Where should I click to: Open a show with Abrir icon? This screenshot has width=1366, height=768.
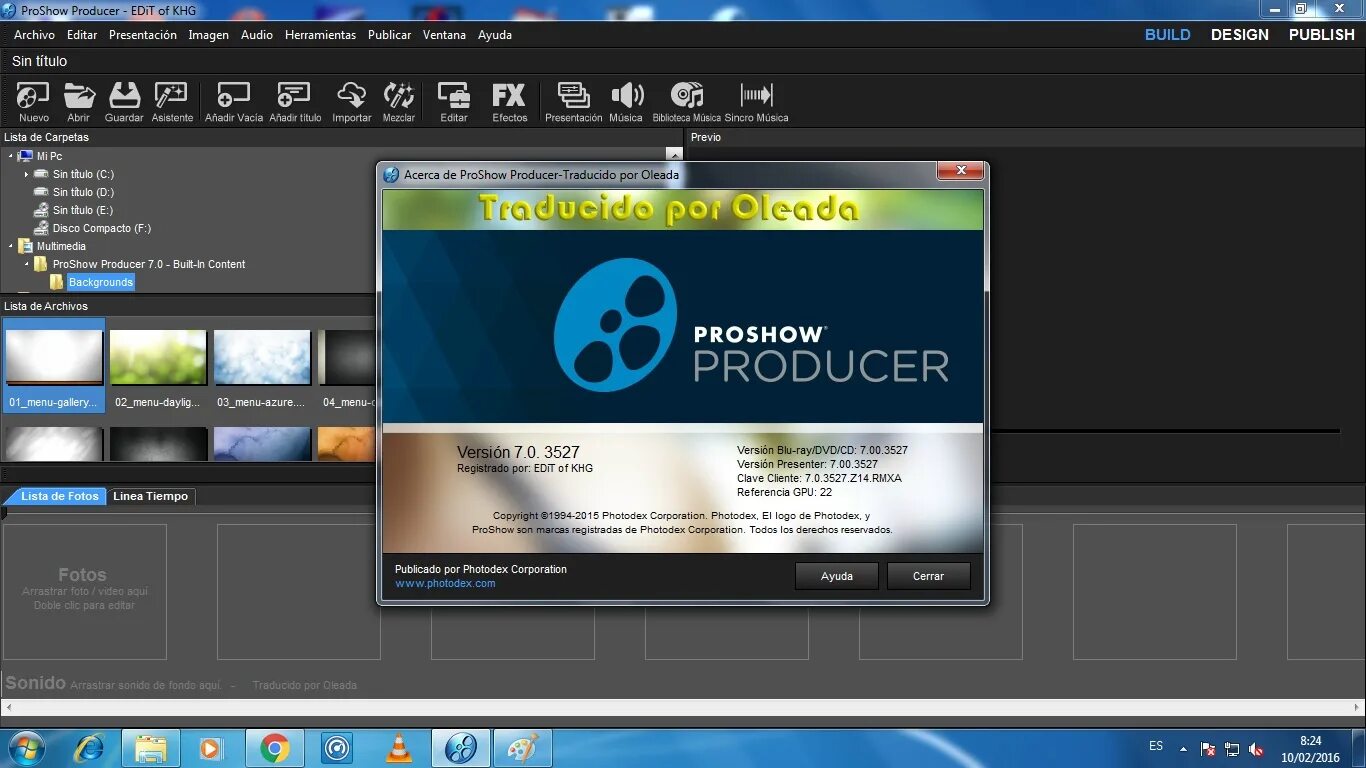[79, 101]
